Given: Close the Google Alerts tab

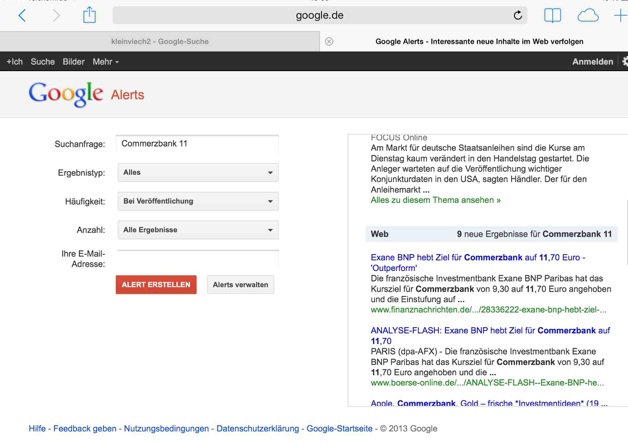Looking at the screenshot, I should coord(329,41).
